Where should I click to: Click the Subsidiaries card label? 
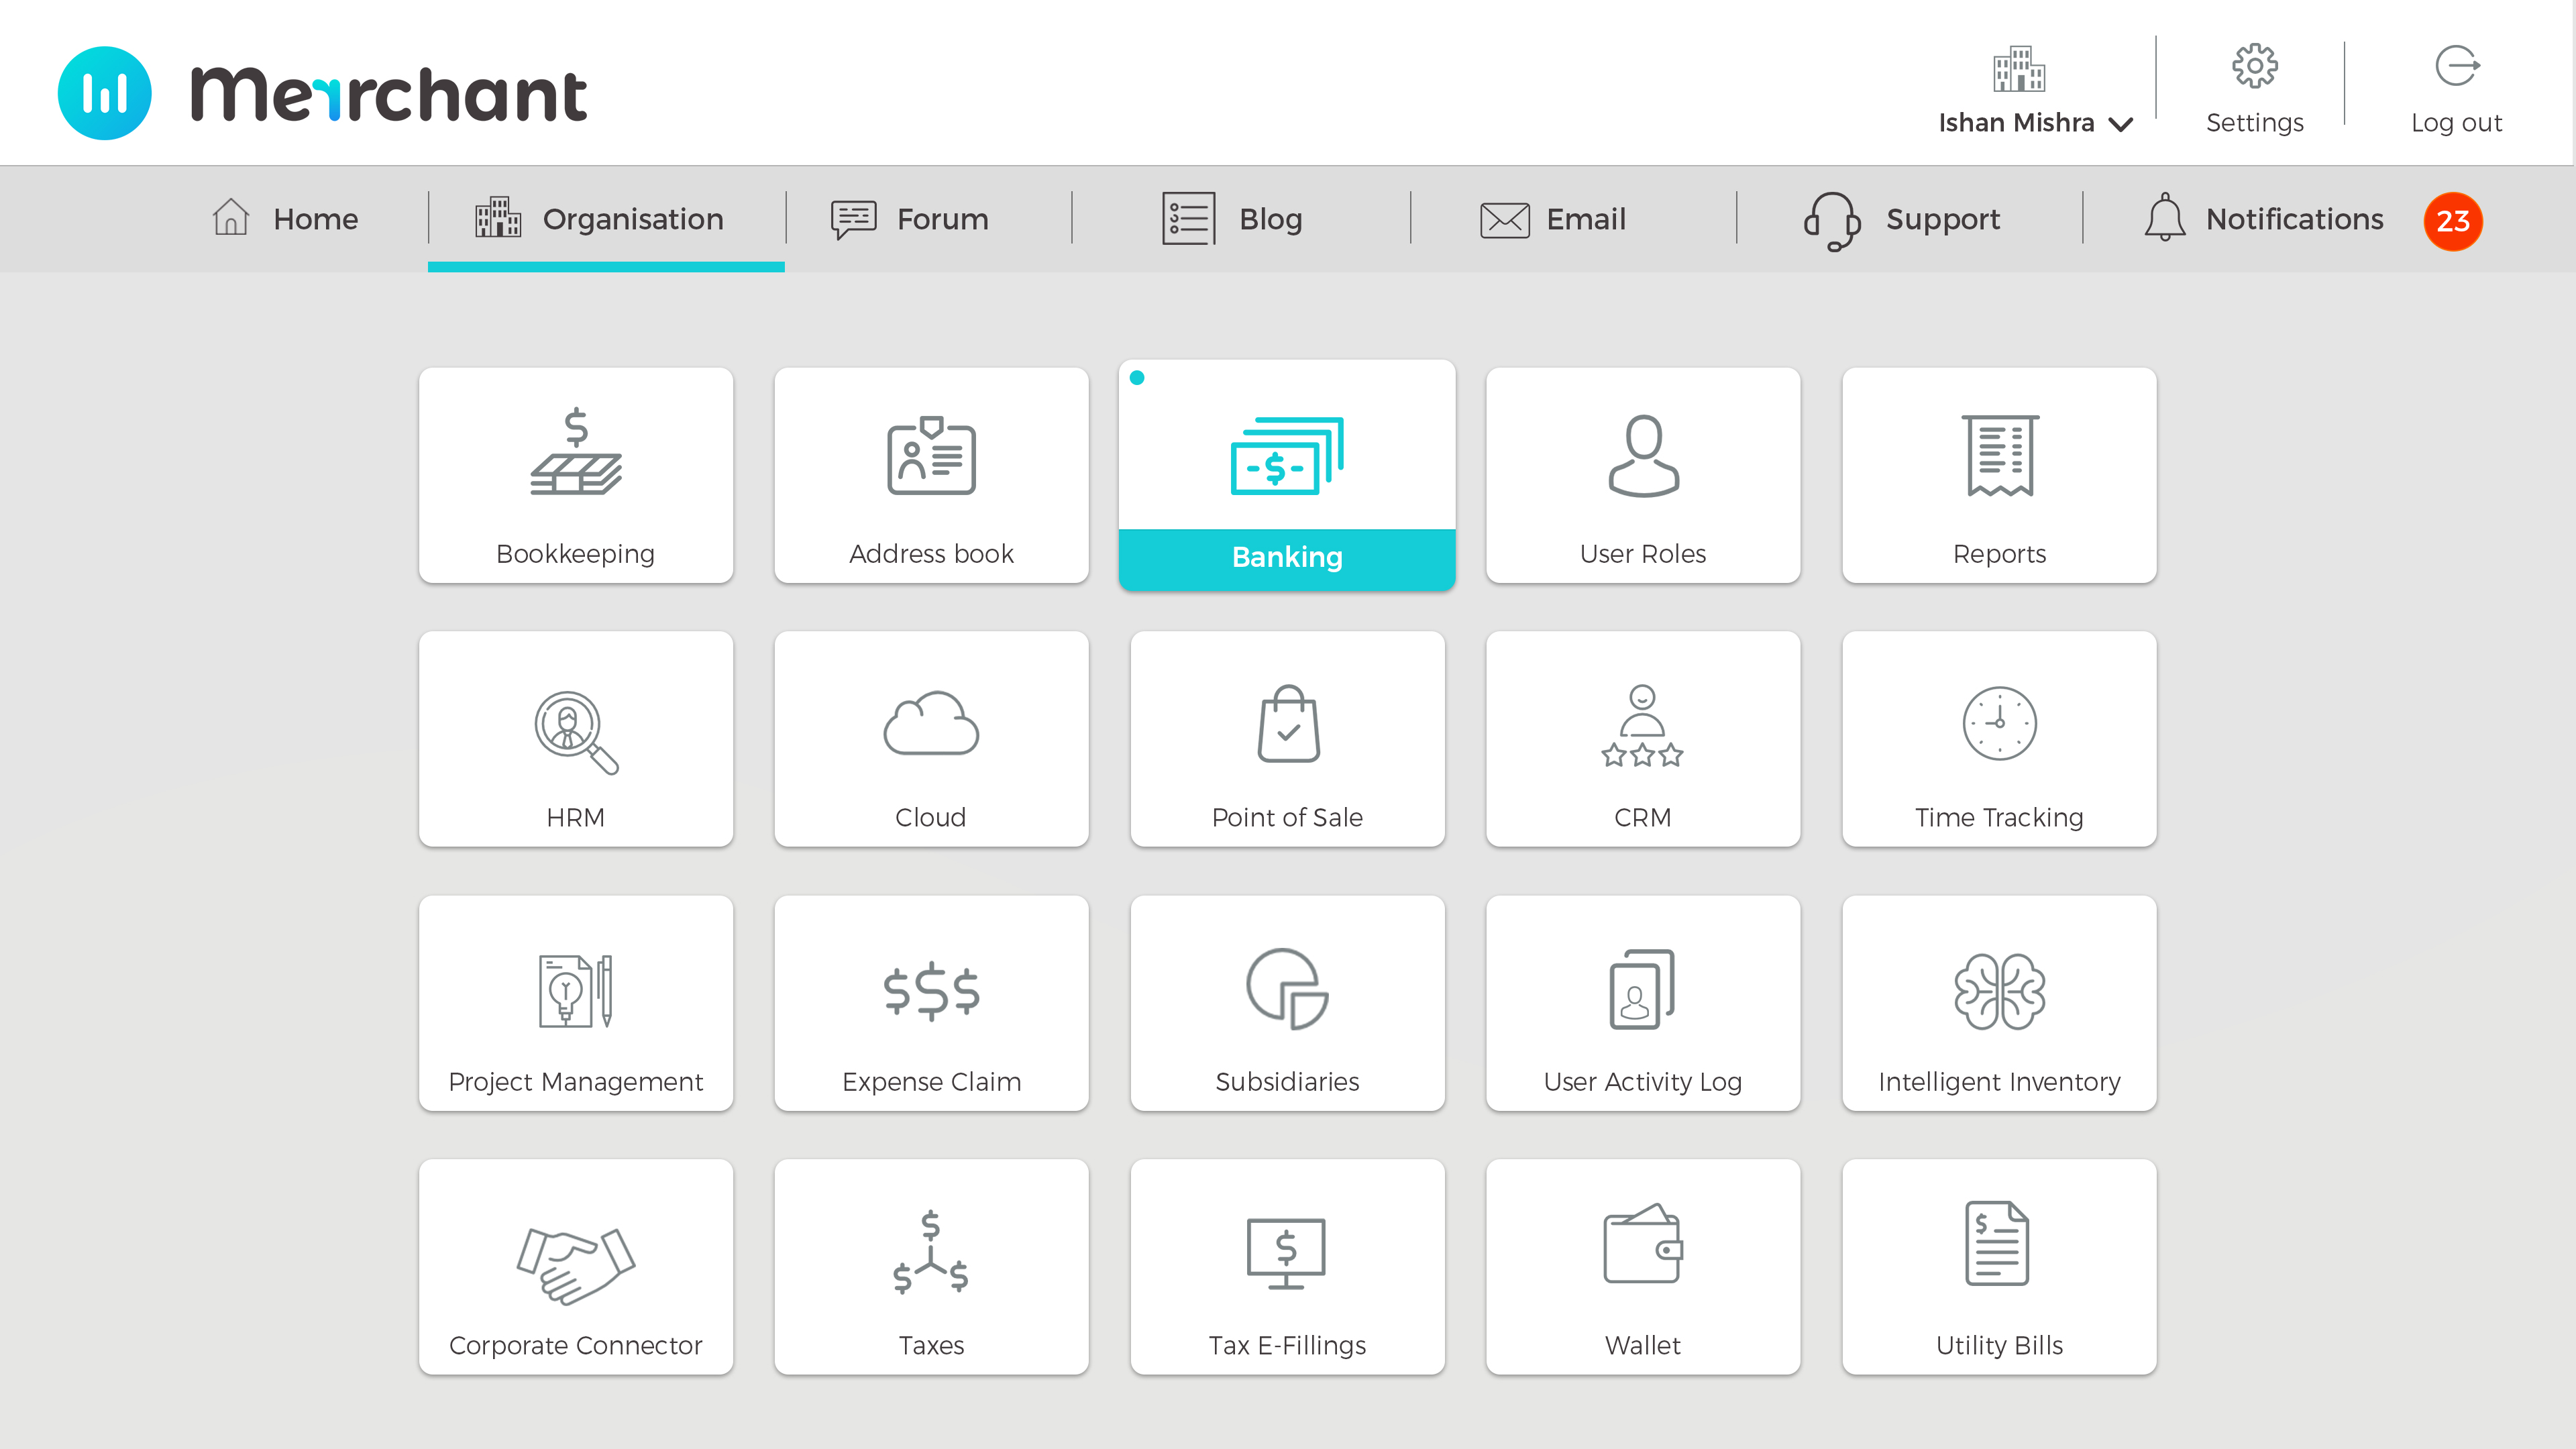(x=1287, y=1081)
